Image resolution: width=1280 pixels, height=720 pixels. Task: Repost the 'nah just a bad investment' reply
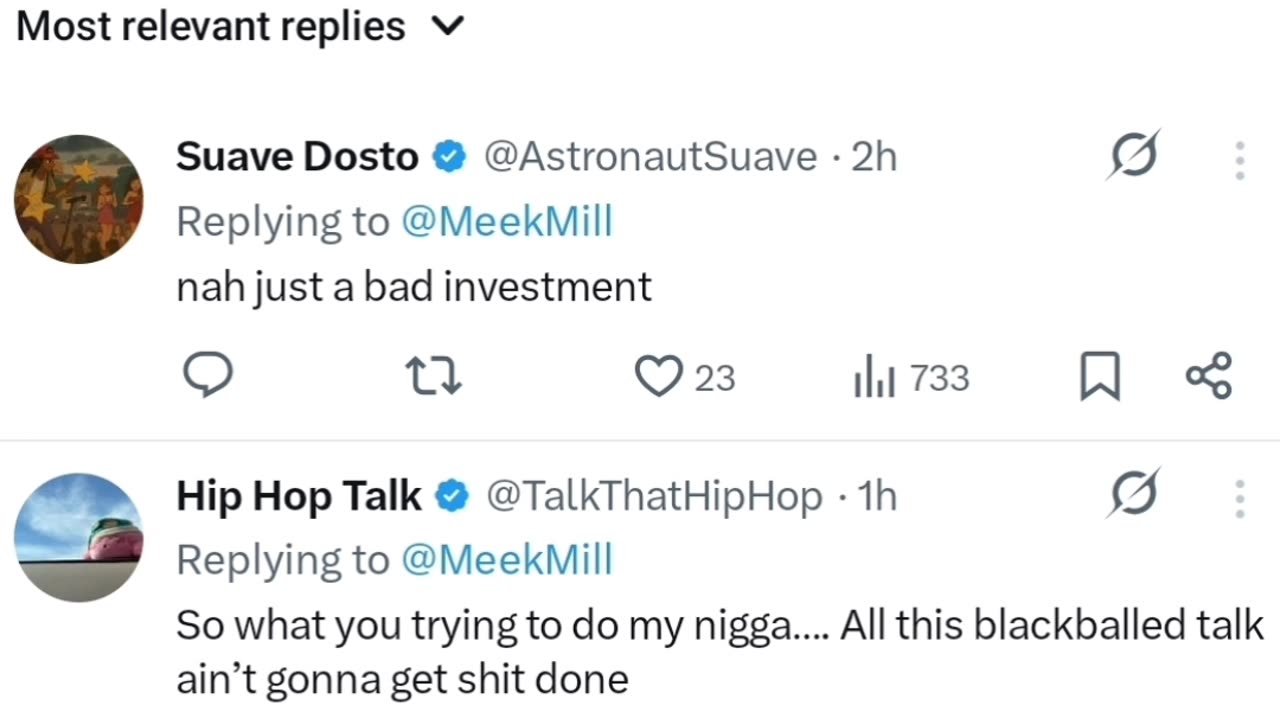tap(434, 377)
